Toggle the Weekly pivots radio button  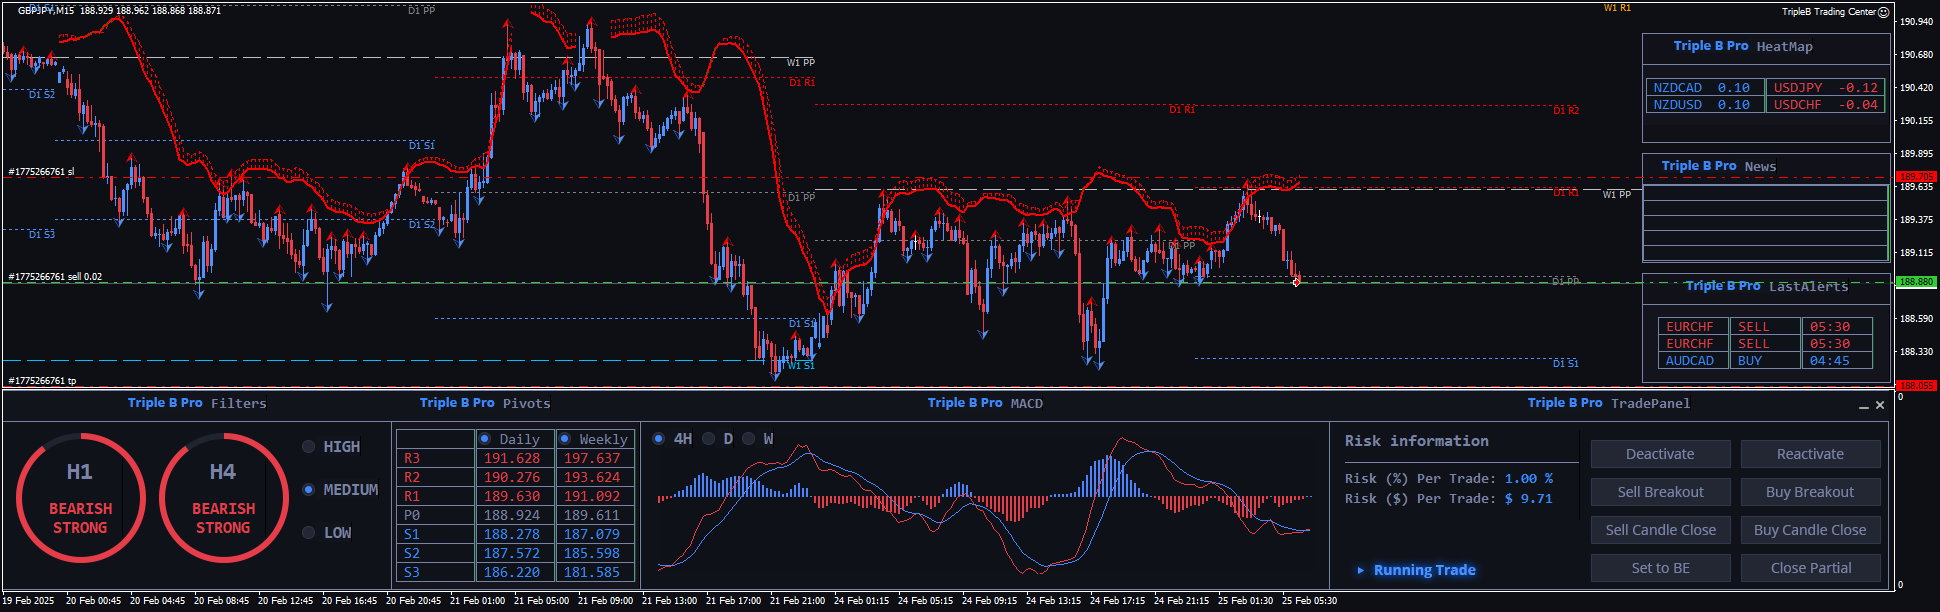(x=565, y=439)
